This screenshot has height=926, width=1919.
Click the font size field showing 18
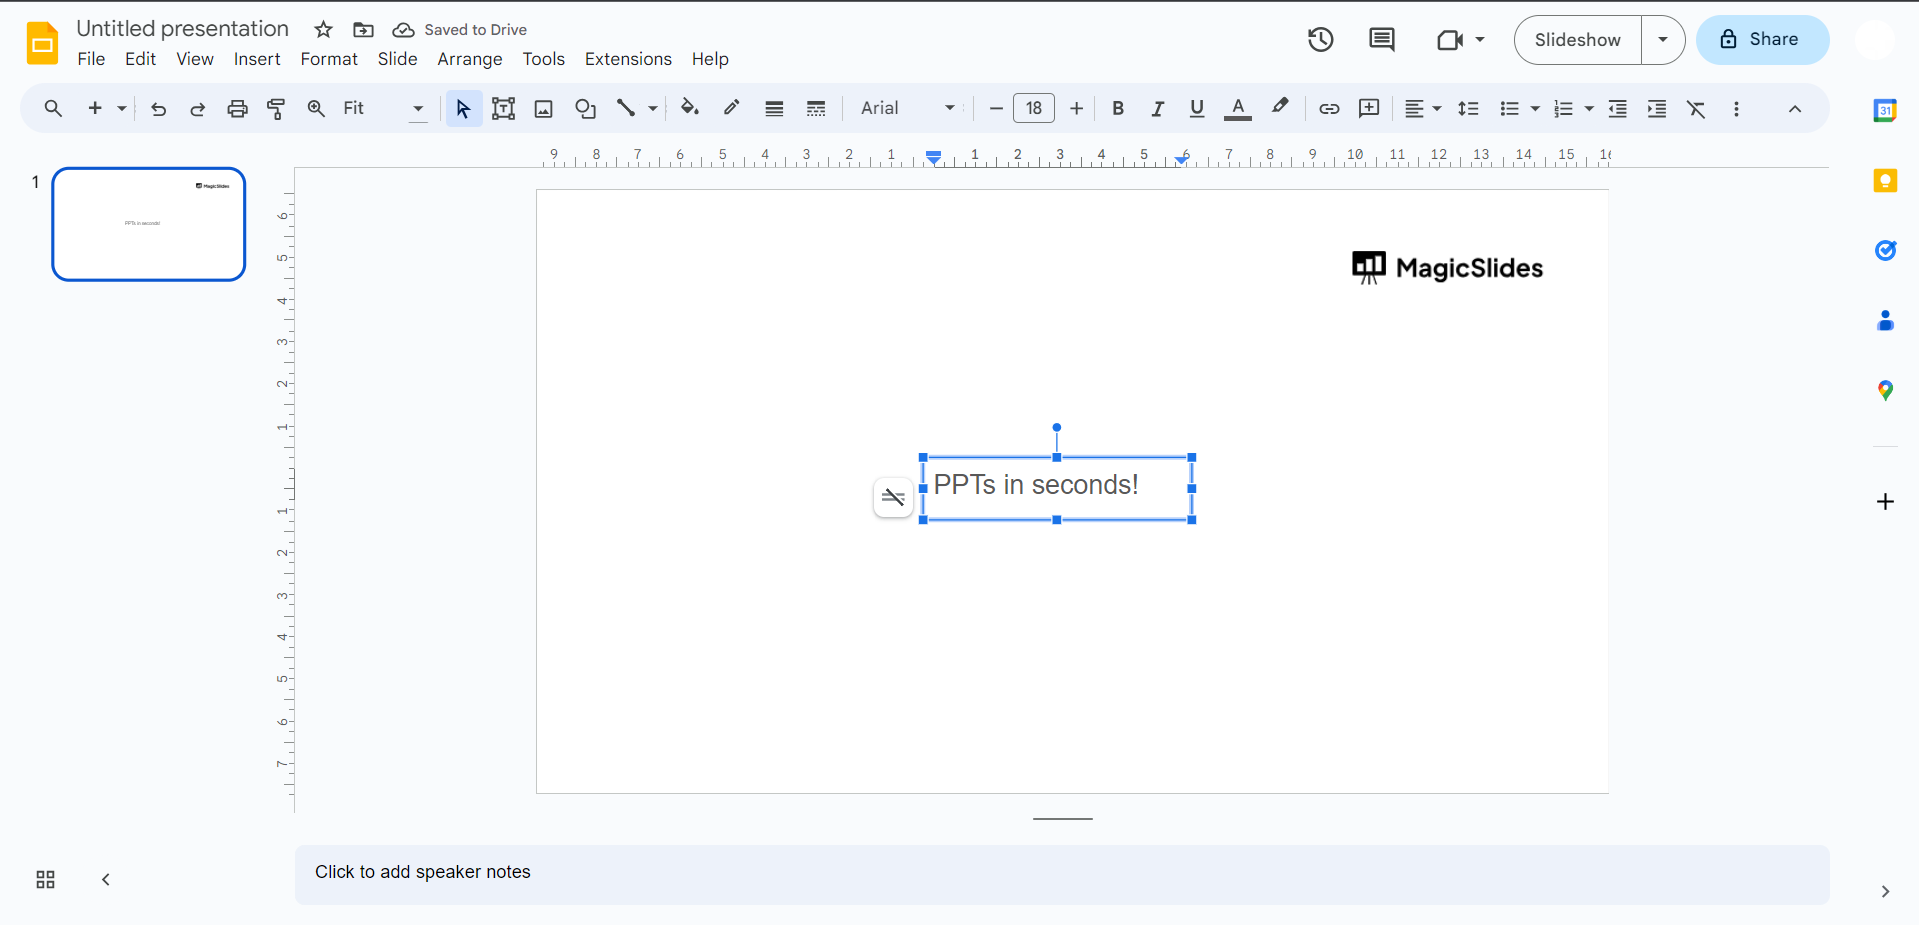coord(1034,108)
